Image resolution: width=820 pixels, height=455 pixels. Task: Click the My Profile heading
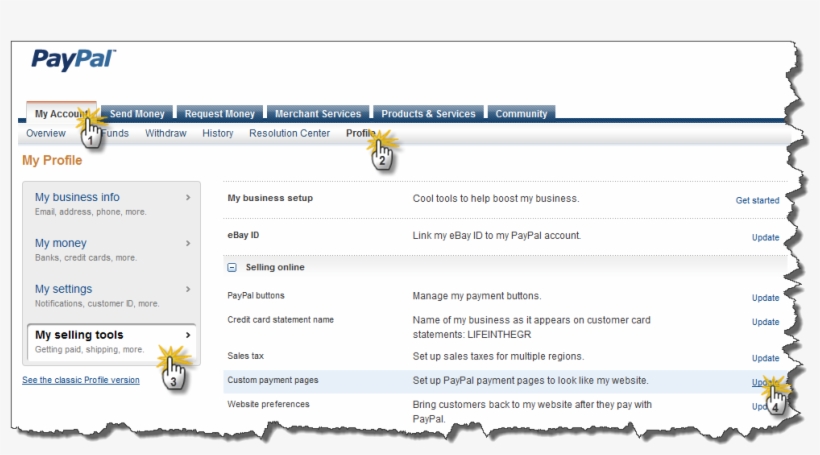click(x=52, y=161)
